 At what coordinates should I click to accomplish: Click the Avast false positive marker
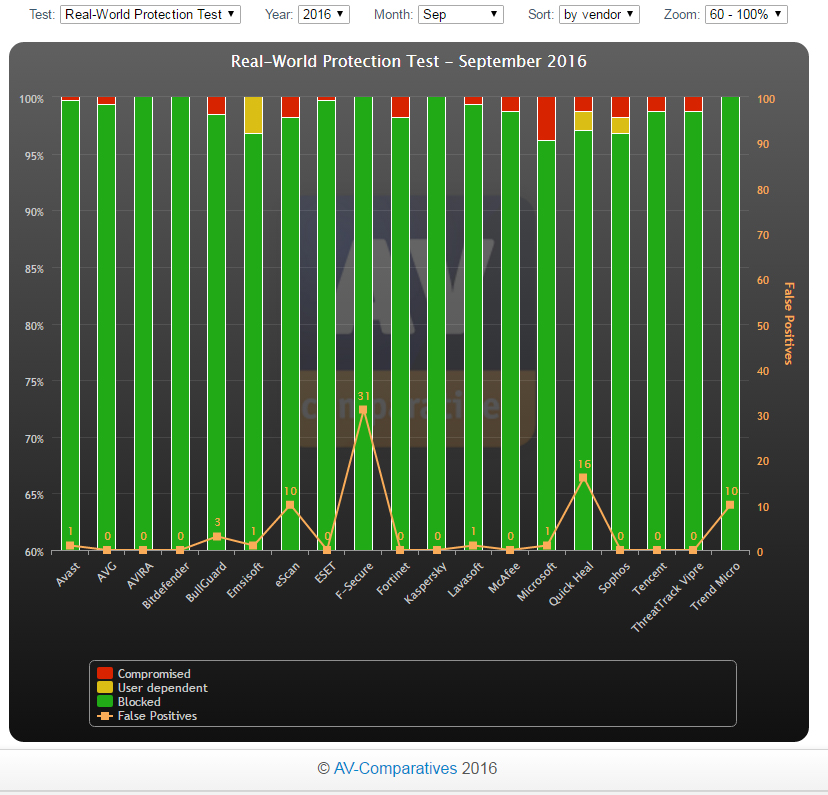pyautogui.click(x=70, y=545)
